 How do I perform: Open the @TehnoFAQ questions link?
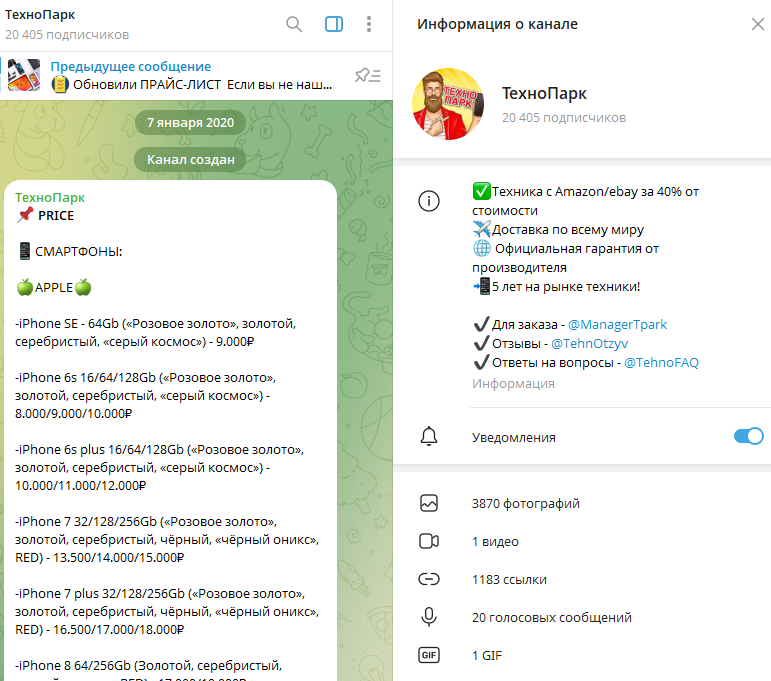click(x=661, y=363)
